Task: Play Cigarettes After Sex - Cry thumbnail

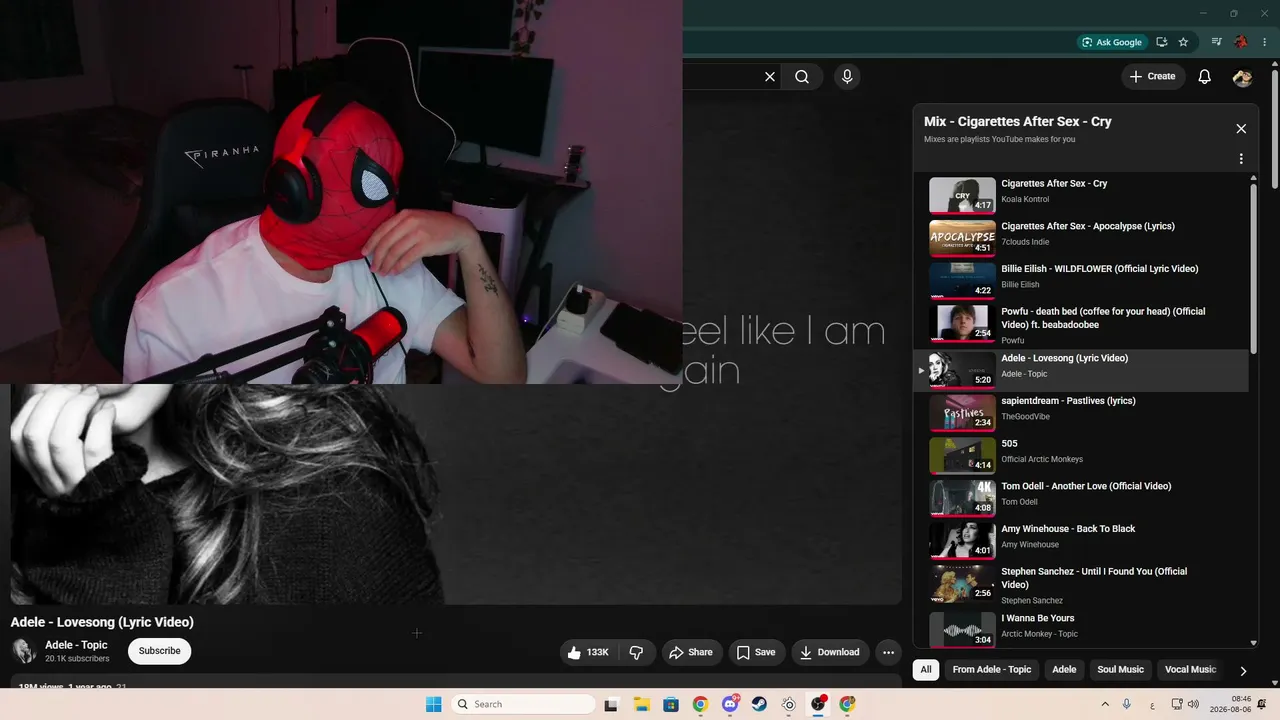Action: [962, 195]
